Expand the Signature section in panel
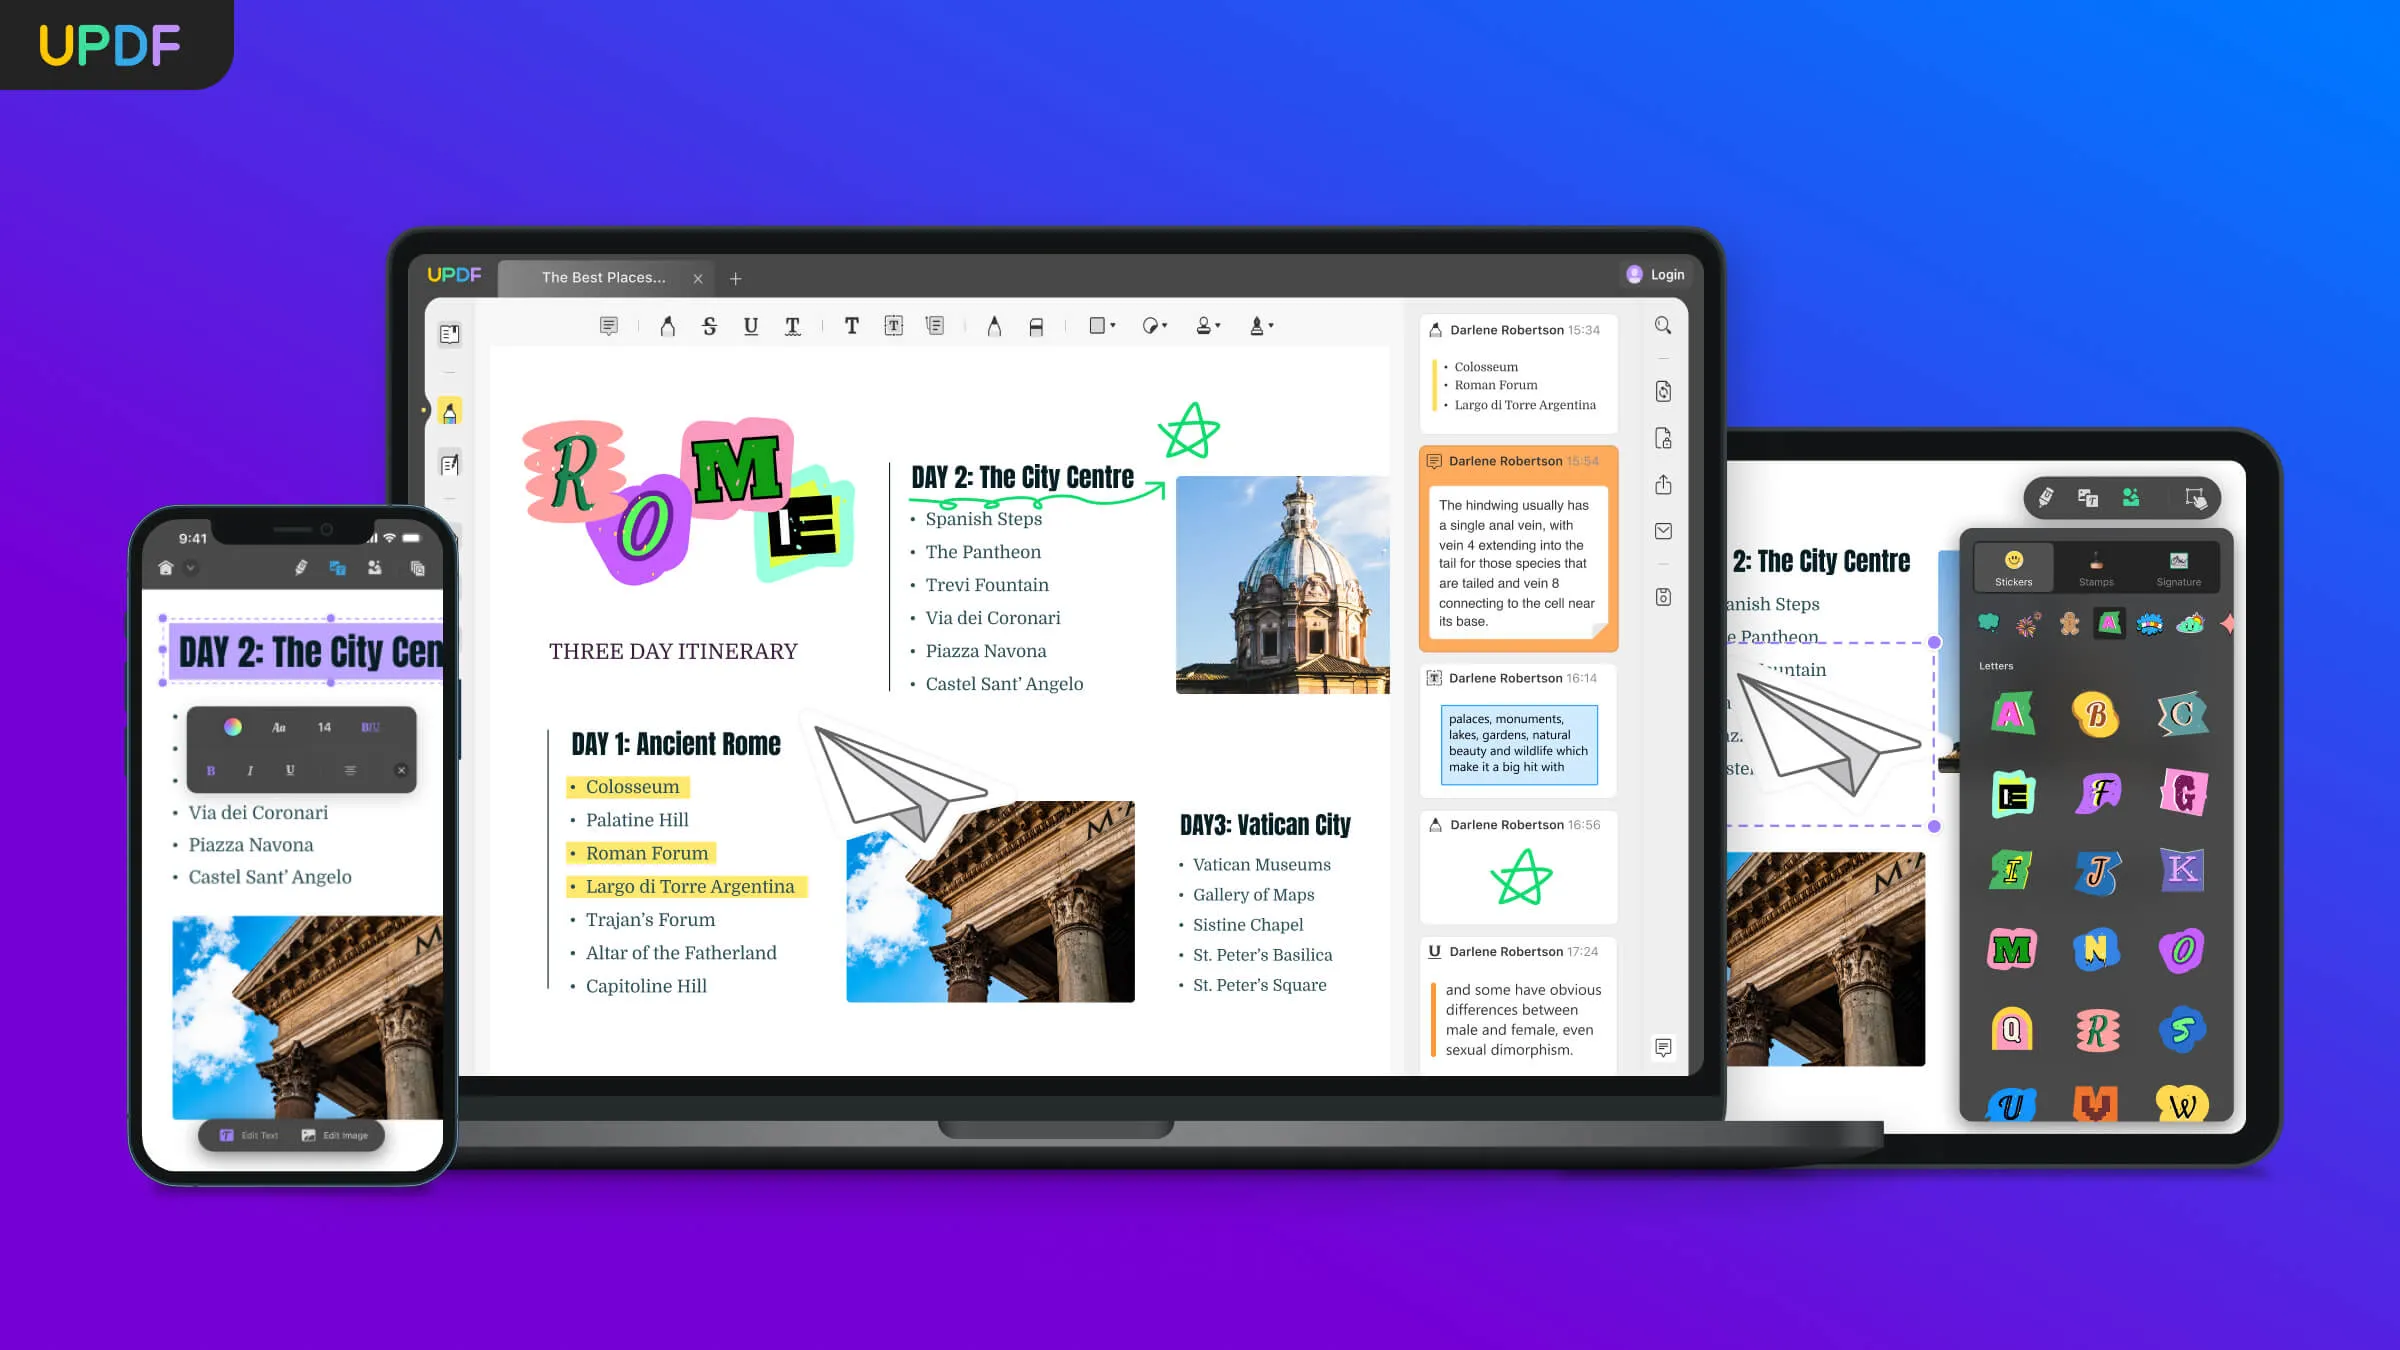Viewport: 2400px width, 1350px height. coord(2177,569)
